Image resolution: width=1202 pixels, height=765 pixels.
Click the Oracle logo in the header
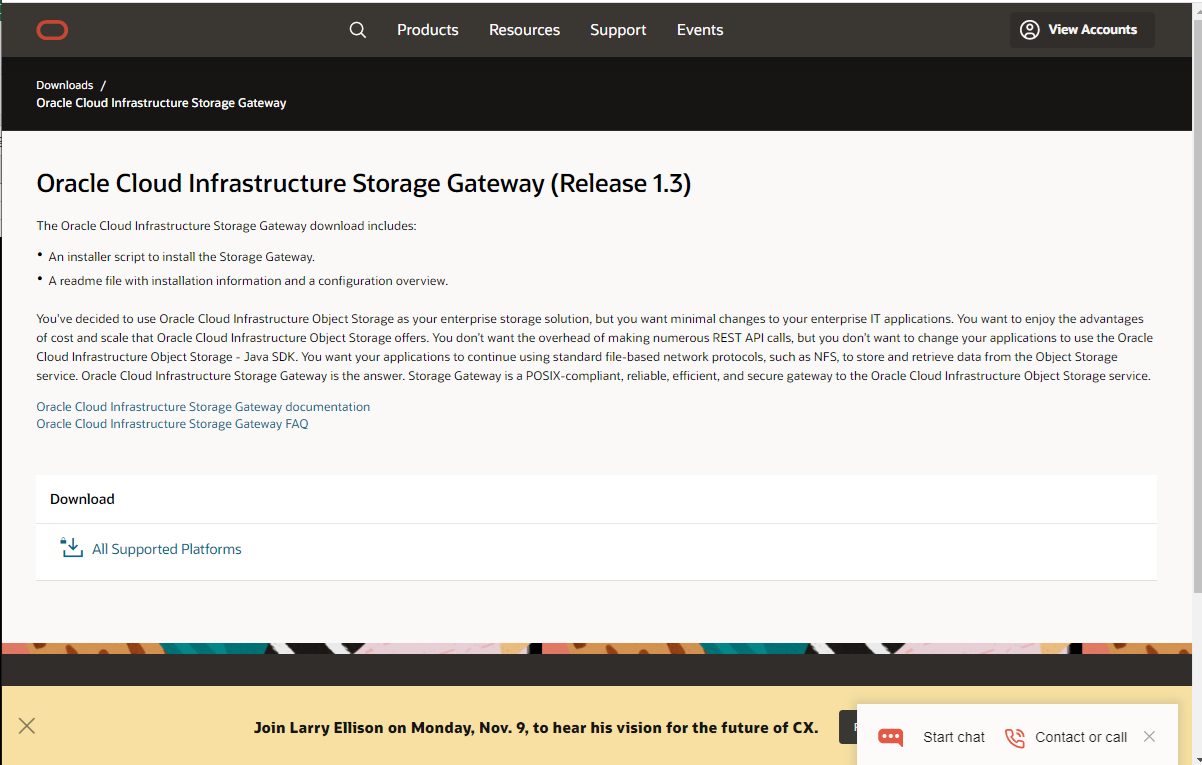coord(52,30)
